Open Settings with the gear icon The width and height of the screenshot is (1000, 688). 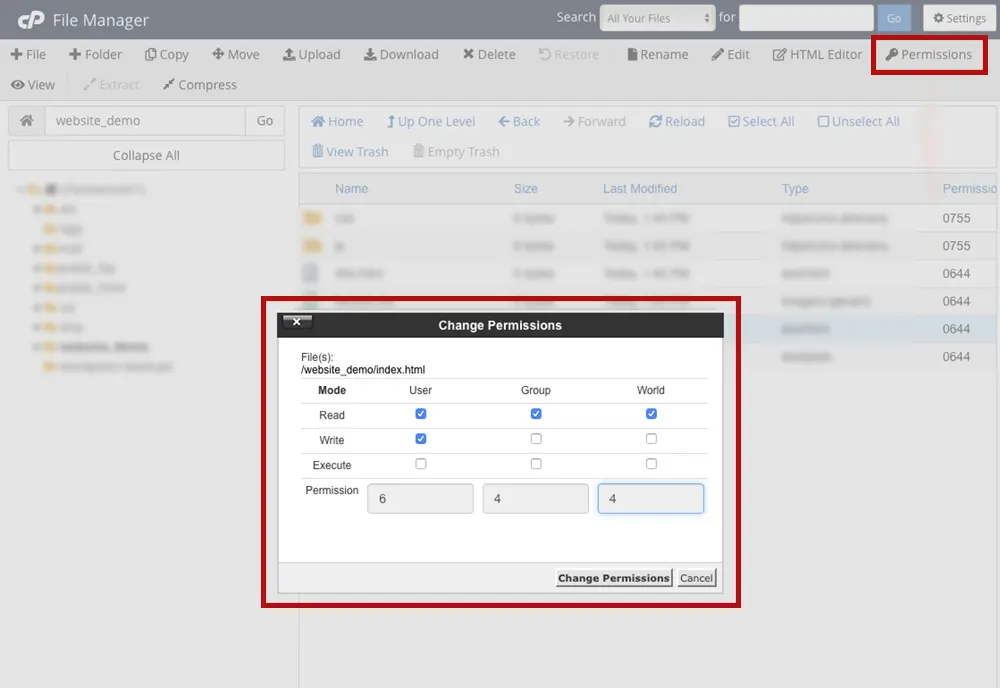(x=959, y=18)
